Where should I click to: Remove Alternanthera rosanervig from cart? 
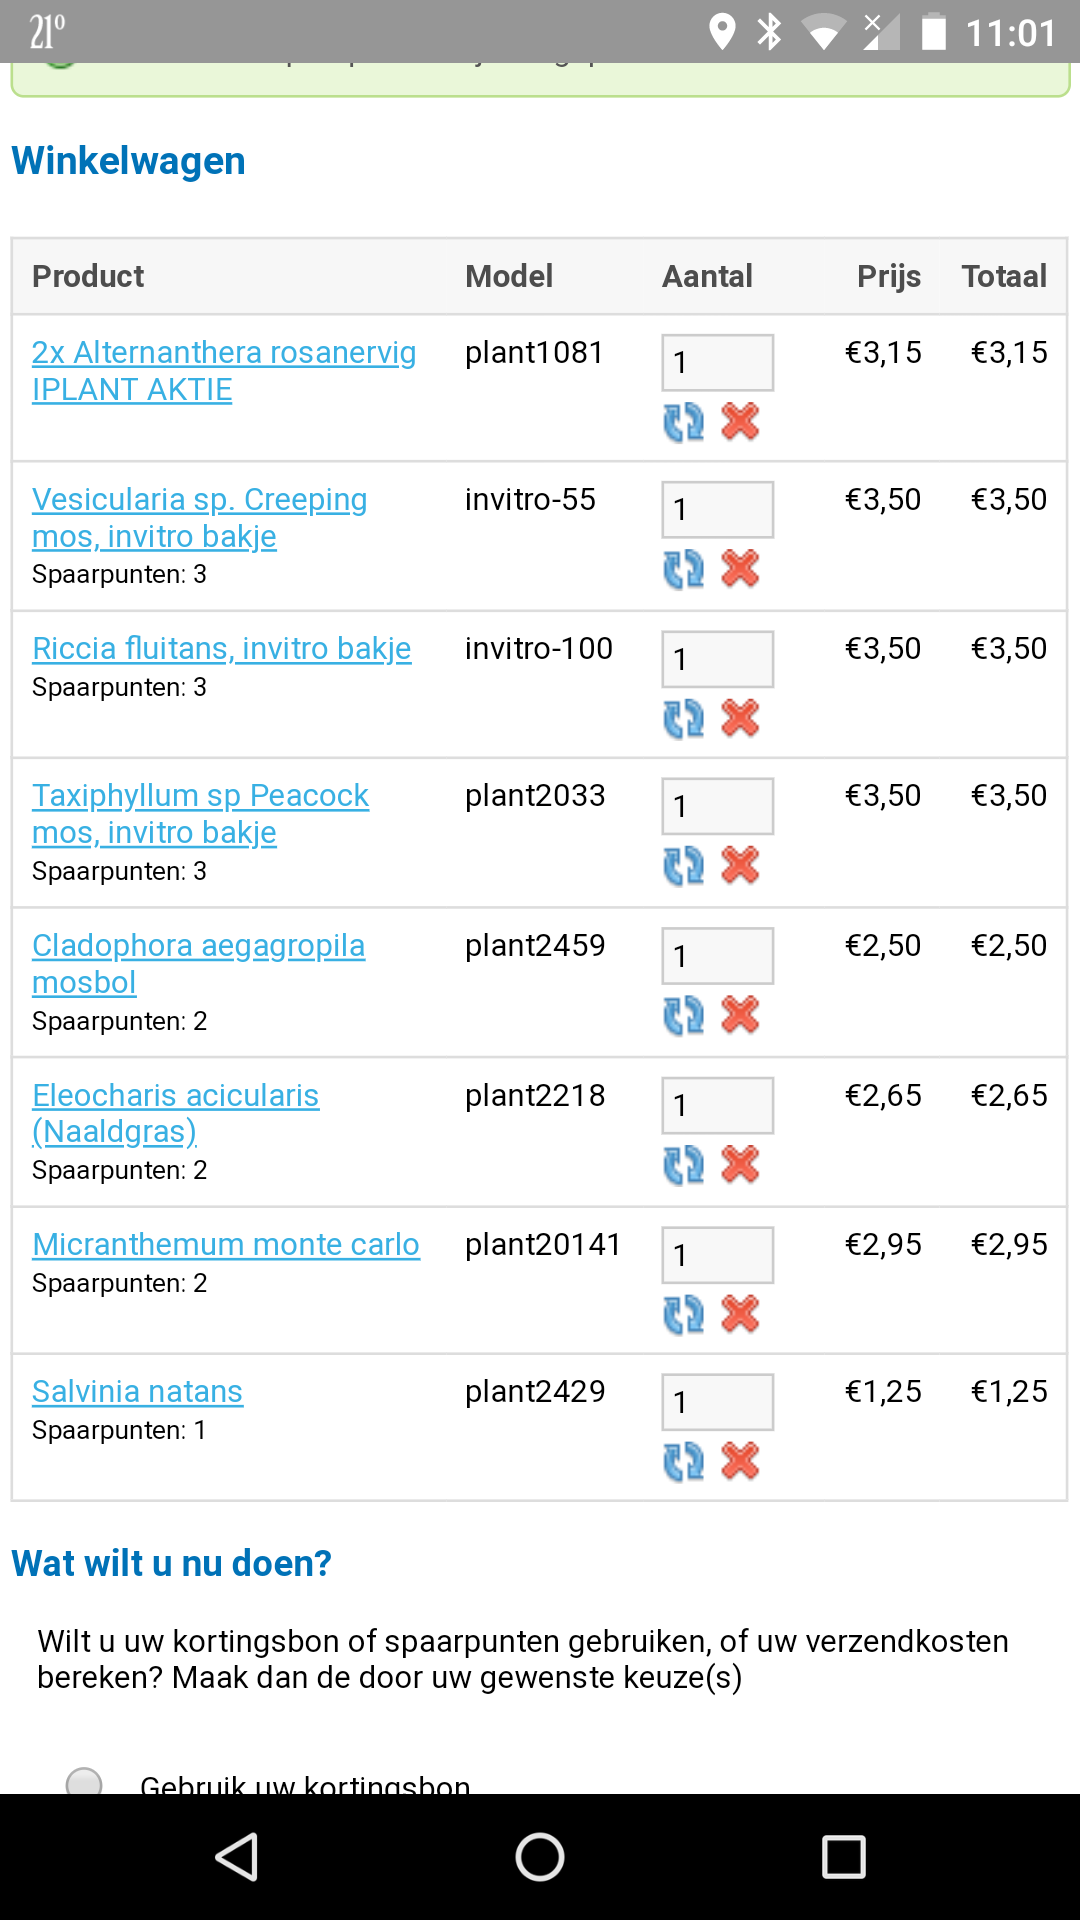tap(740, 422)
